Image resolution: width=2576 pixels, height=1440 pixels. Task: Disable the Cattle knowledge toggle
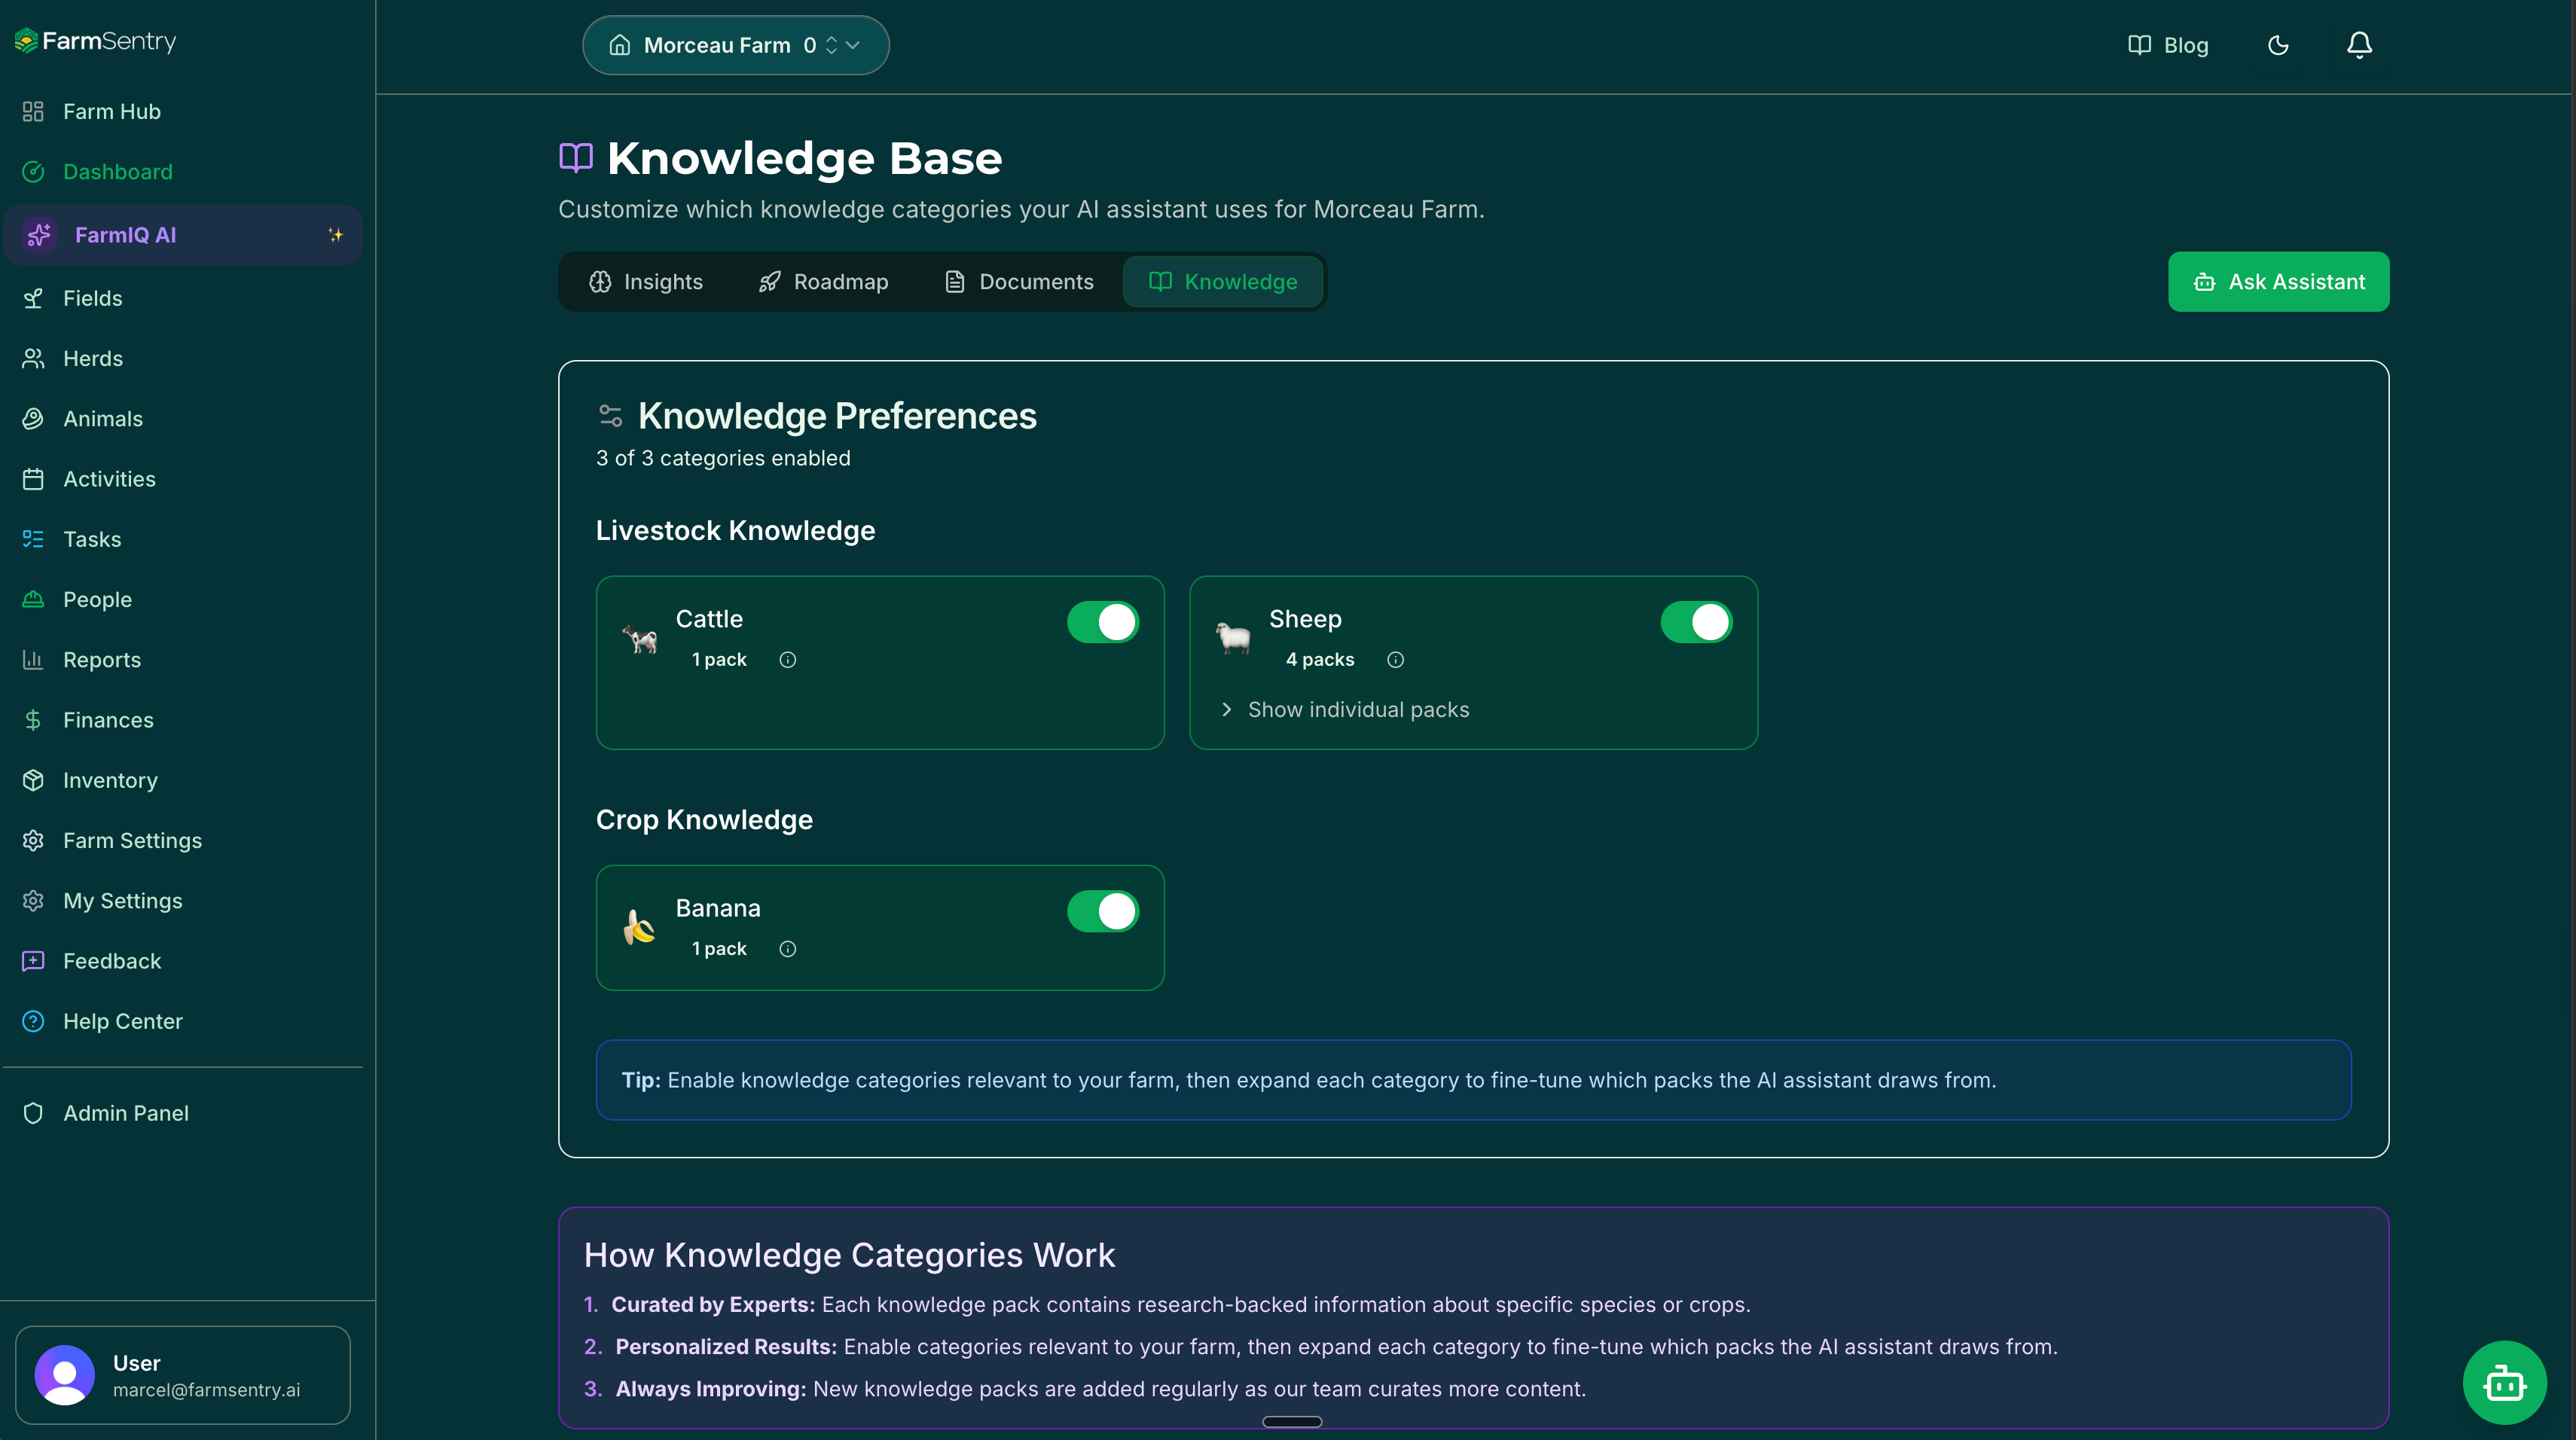click(x=1103, y=622)
